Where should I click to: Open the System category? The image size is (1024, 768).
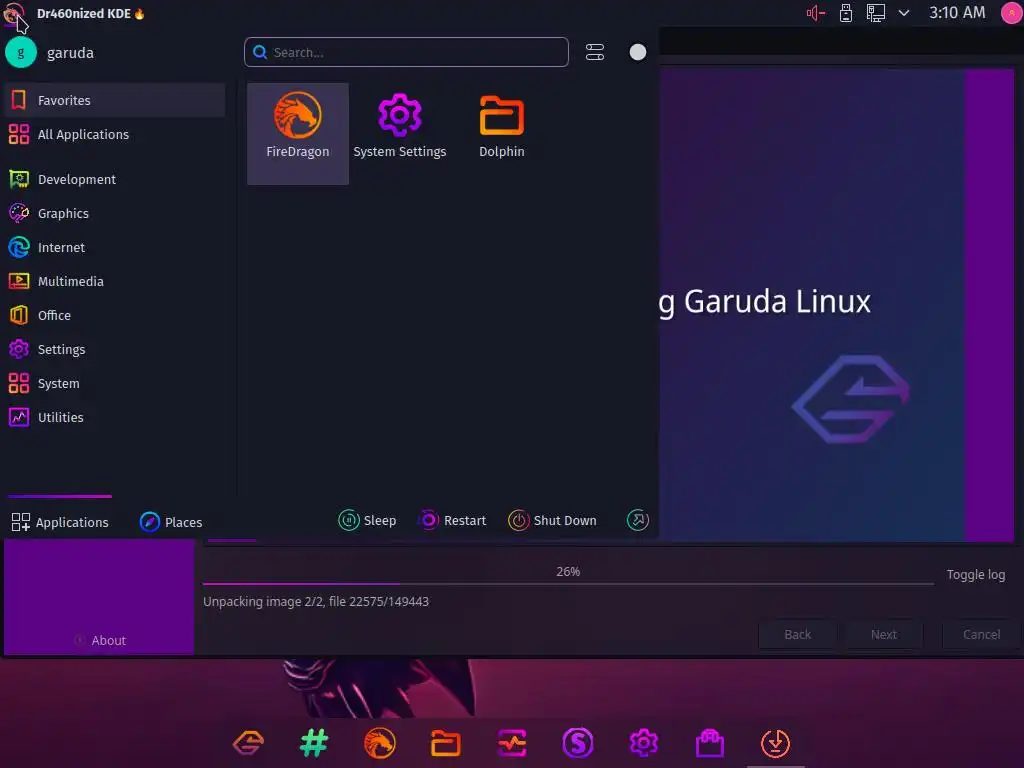(115, 383)
